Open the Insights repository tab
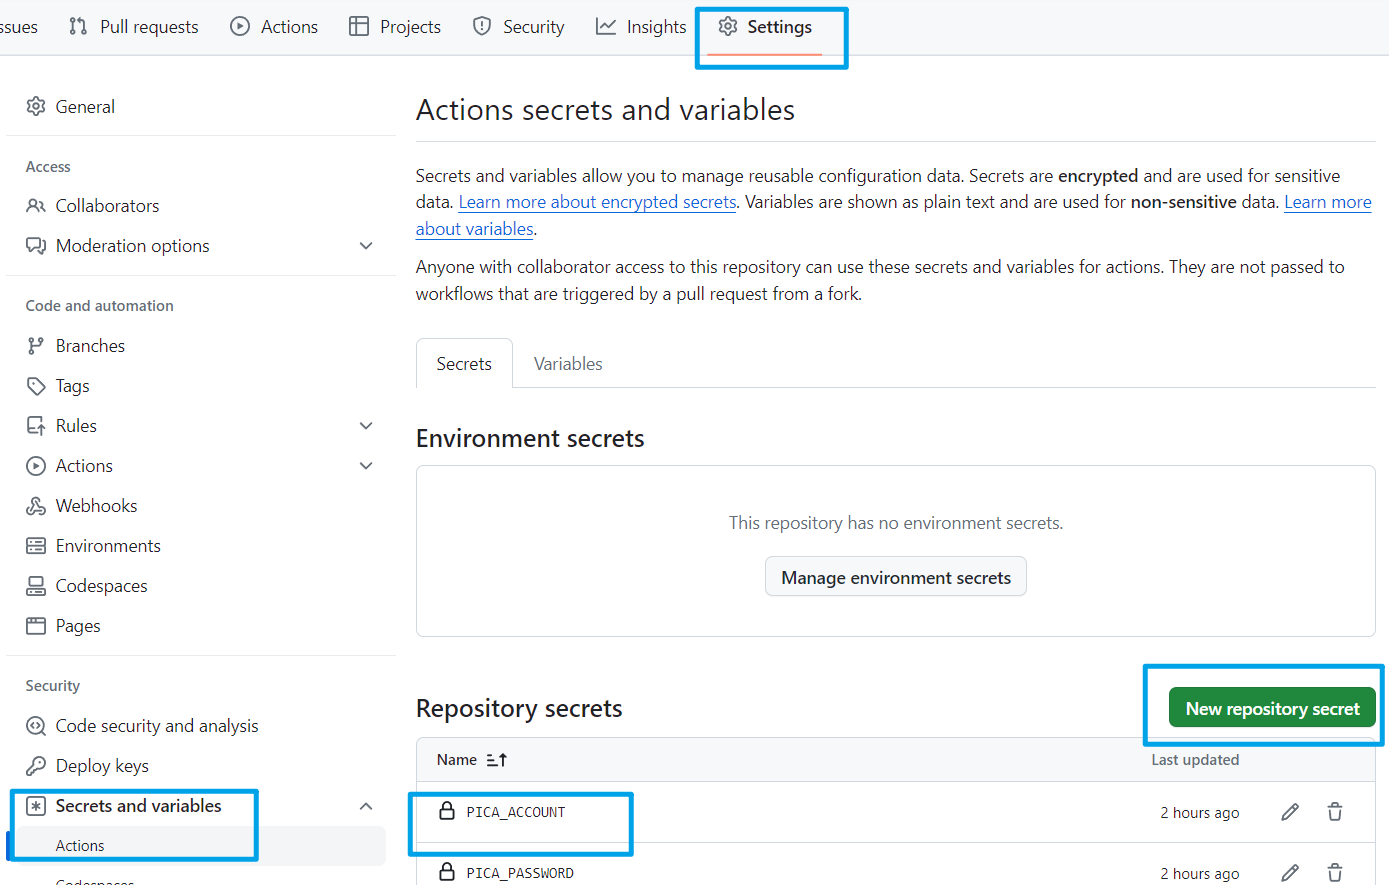Viewport: 1389px width, 885px height. (642, 27)
